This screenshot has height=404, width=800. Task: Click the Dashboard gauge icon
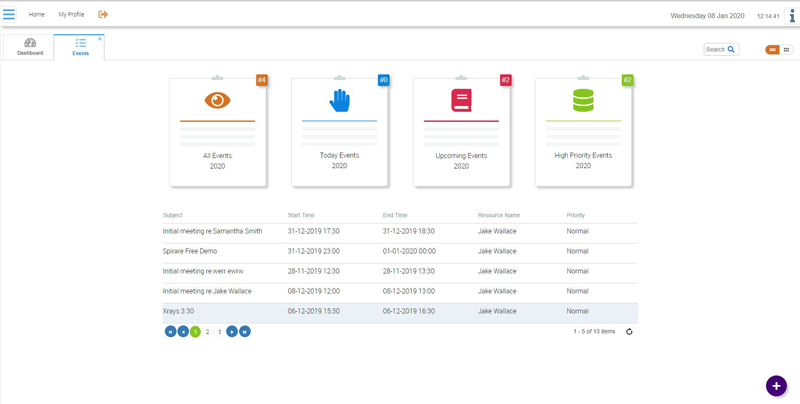point(30,43)
